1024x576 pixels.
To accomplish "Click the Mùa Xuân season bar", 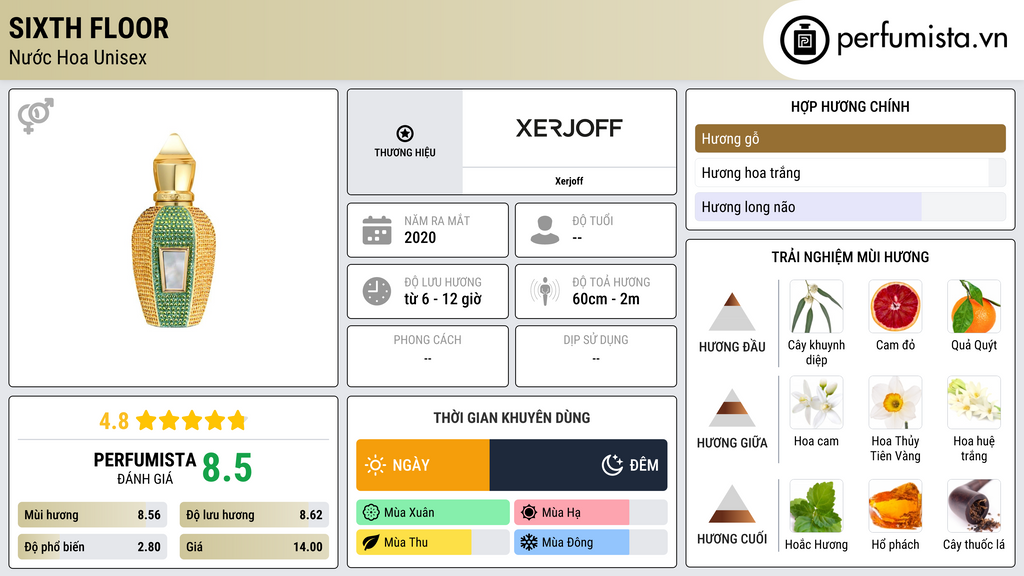I will (x=433, y=513).
